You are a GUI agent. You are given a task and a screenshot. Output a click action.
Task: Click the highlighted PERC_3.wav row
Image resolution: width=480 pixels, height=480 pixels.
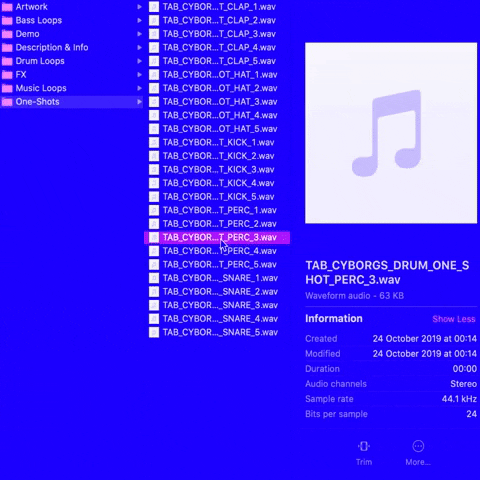[217, 237]
